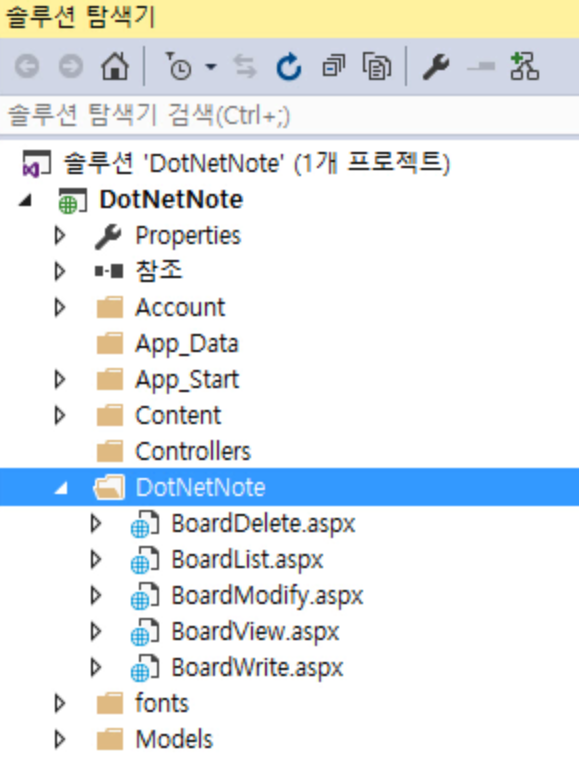Select the Content folder label

[x=178, y=416]
